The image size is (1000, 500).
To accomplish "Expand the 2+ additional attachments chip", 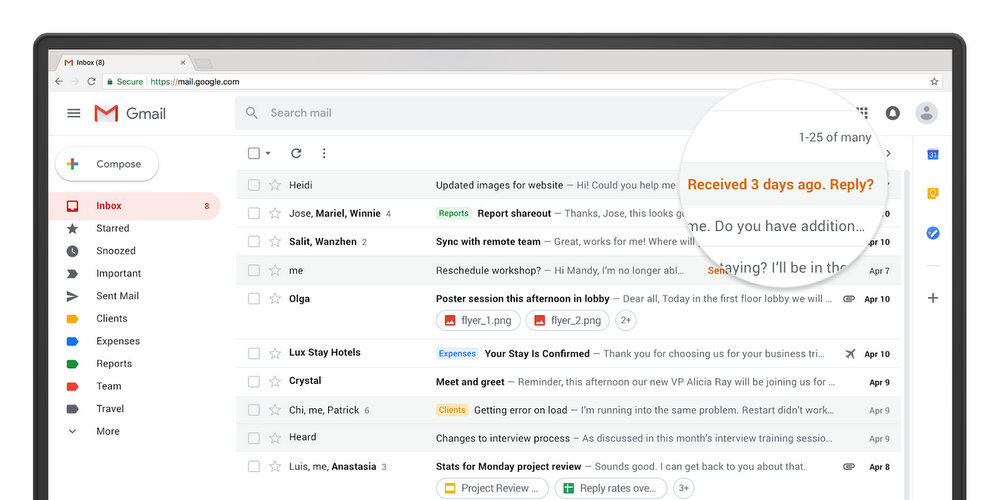I will coord(626,320).
